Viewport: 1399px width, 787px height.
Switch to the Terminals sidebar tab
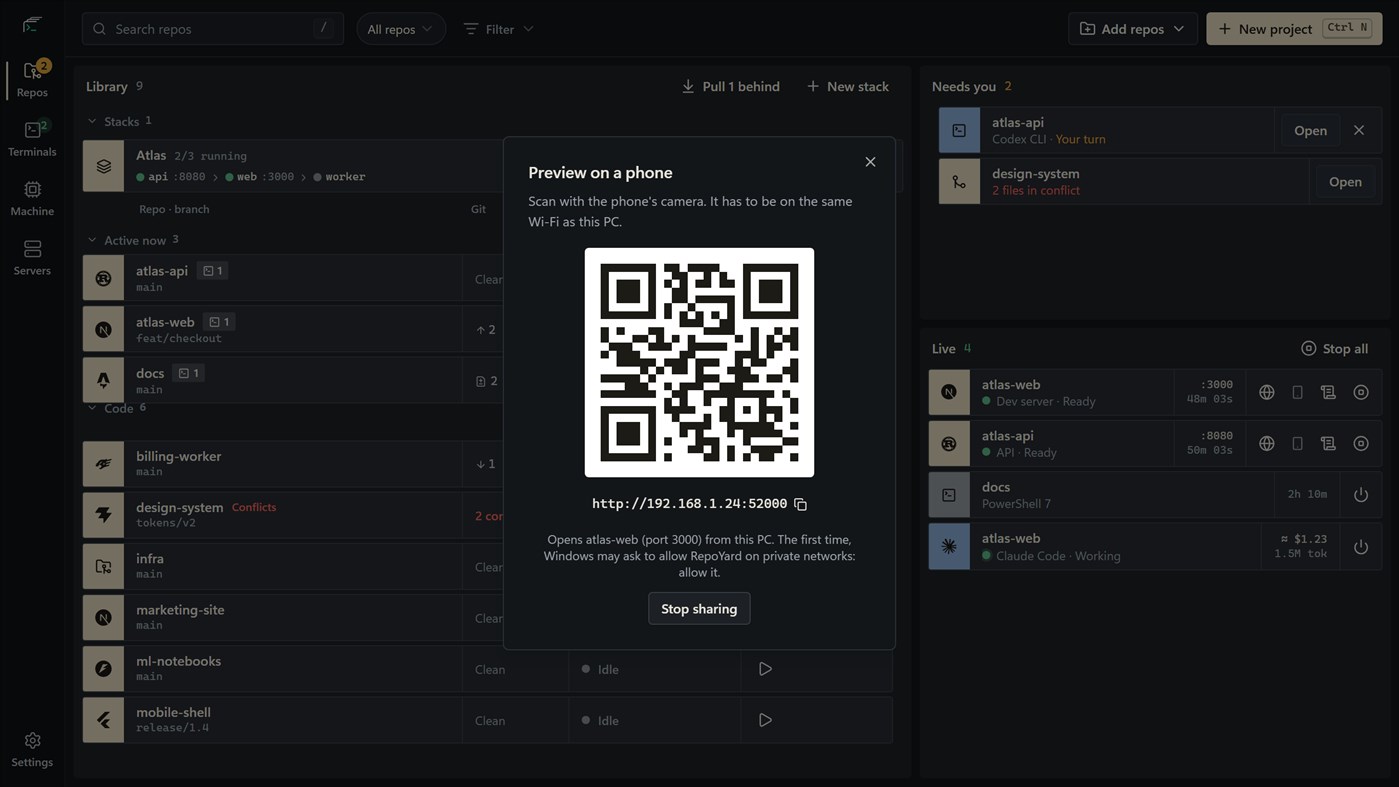tap(32, 139)
